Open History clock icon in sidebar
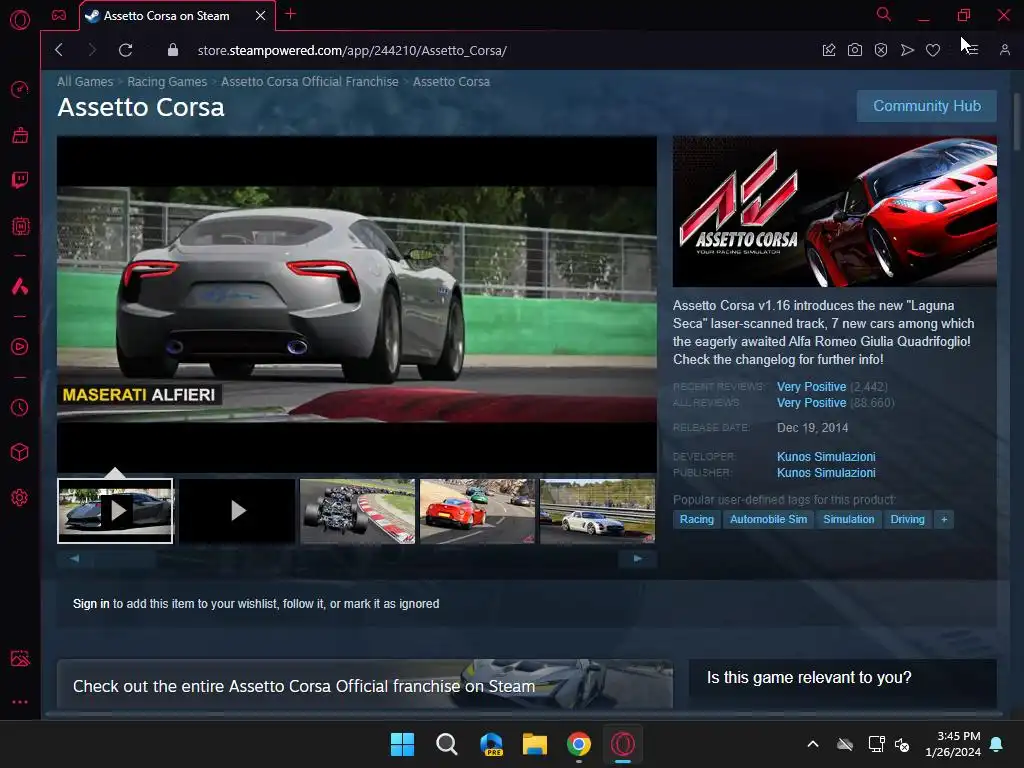1024x768 pixels. 20,408
